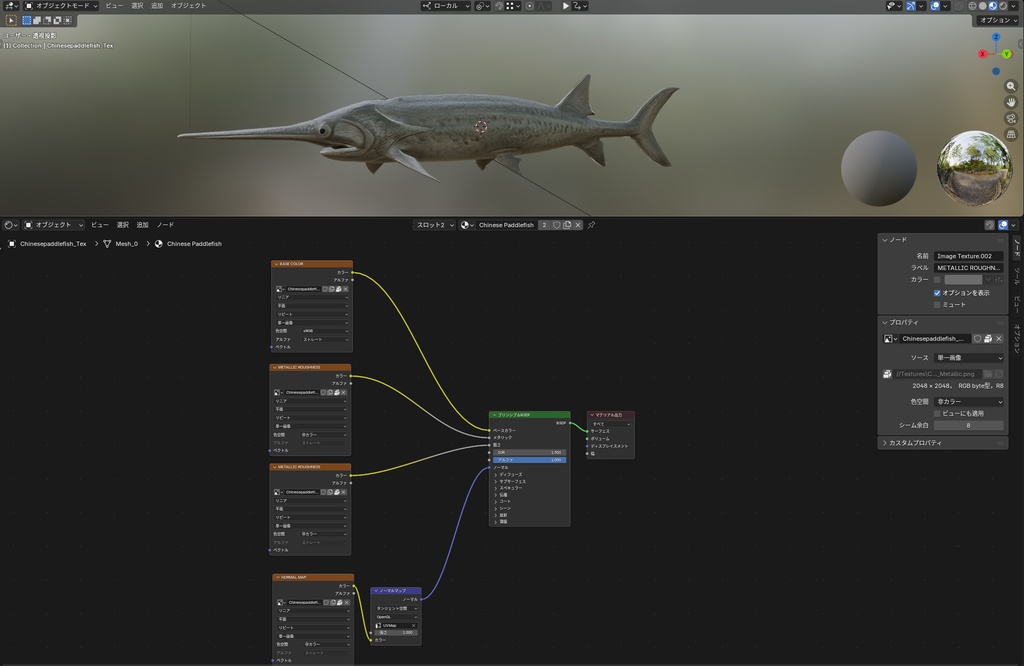Click the material user count button 2

pyautogui.click(x=544, y=225)
